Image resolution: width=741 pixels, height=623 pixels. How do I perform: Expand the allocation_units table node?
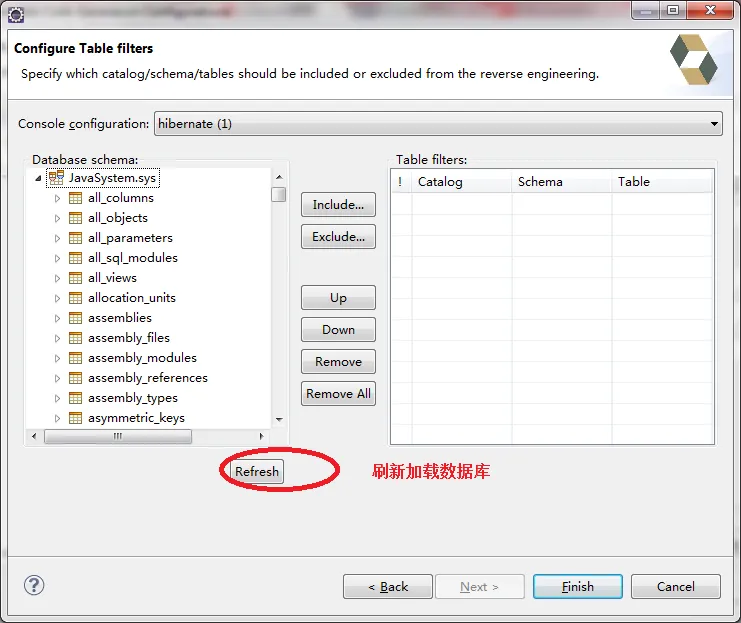pos(57,298)
